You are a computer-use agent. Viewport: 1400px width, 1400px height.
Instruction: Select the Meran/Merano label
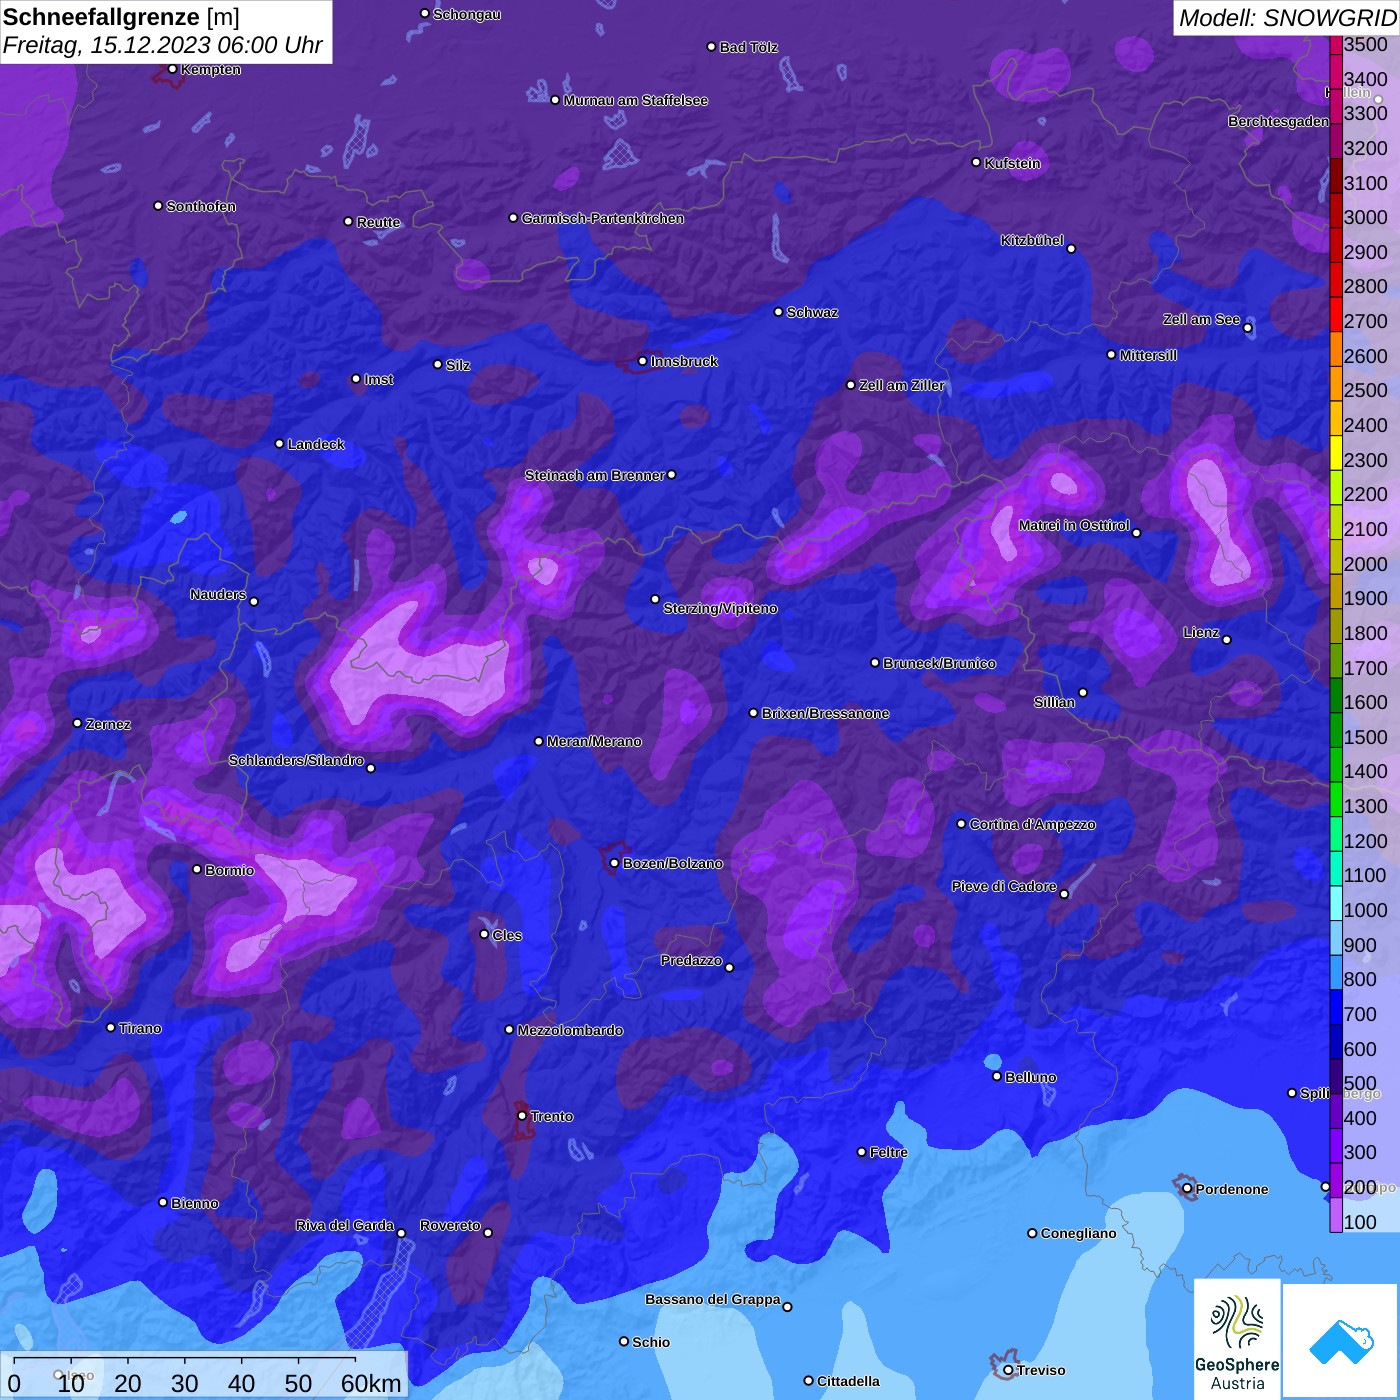pyautogui.click(x=594, y=741)
